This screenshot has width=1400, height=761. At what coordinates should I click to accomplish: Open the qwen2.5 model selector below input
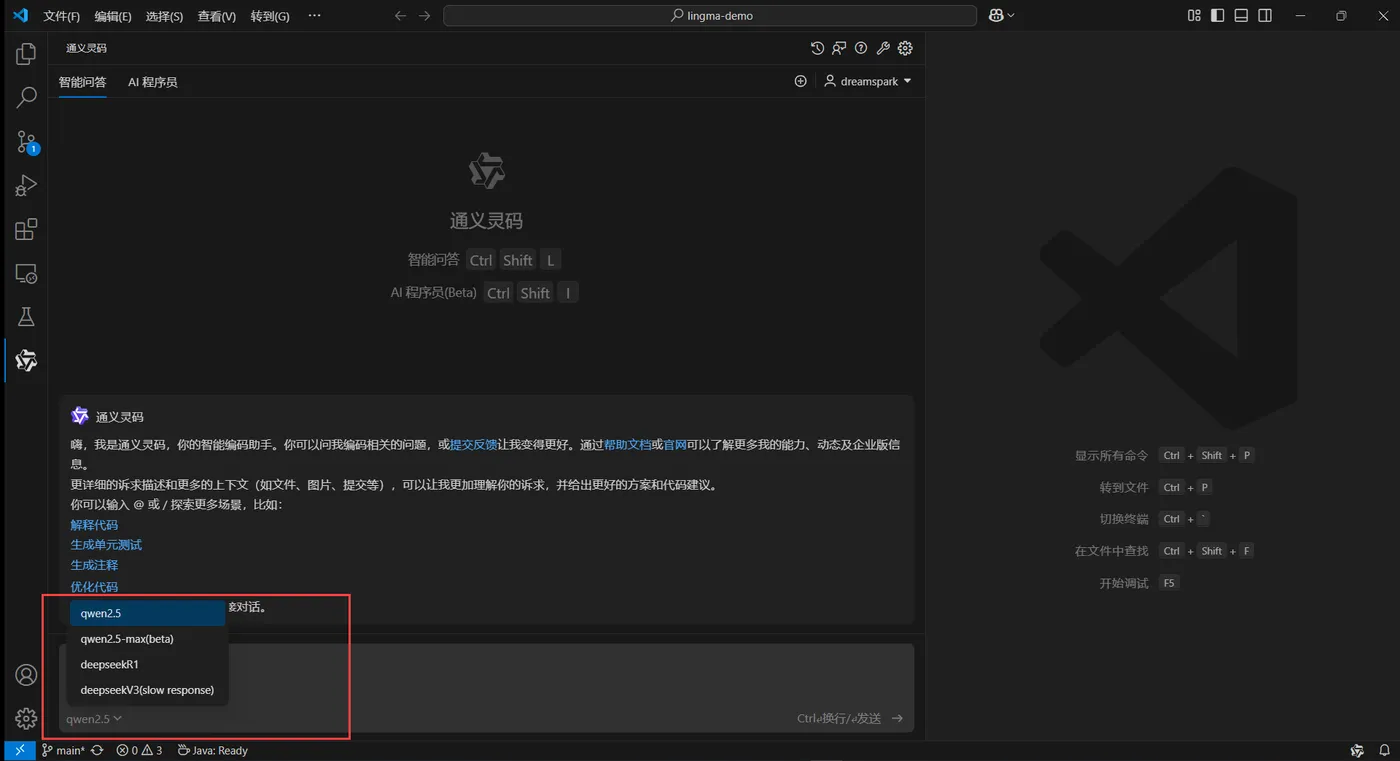click(x=94, y=718)
